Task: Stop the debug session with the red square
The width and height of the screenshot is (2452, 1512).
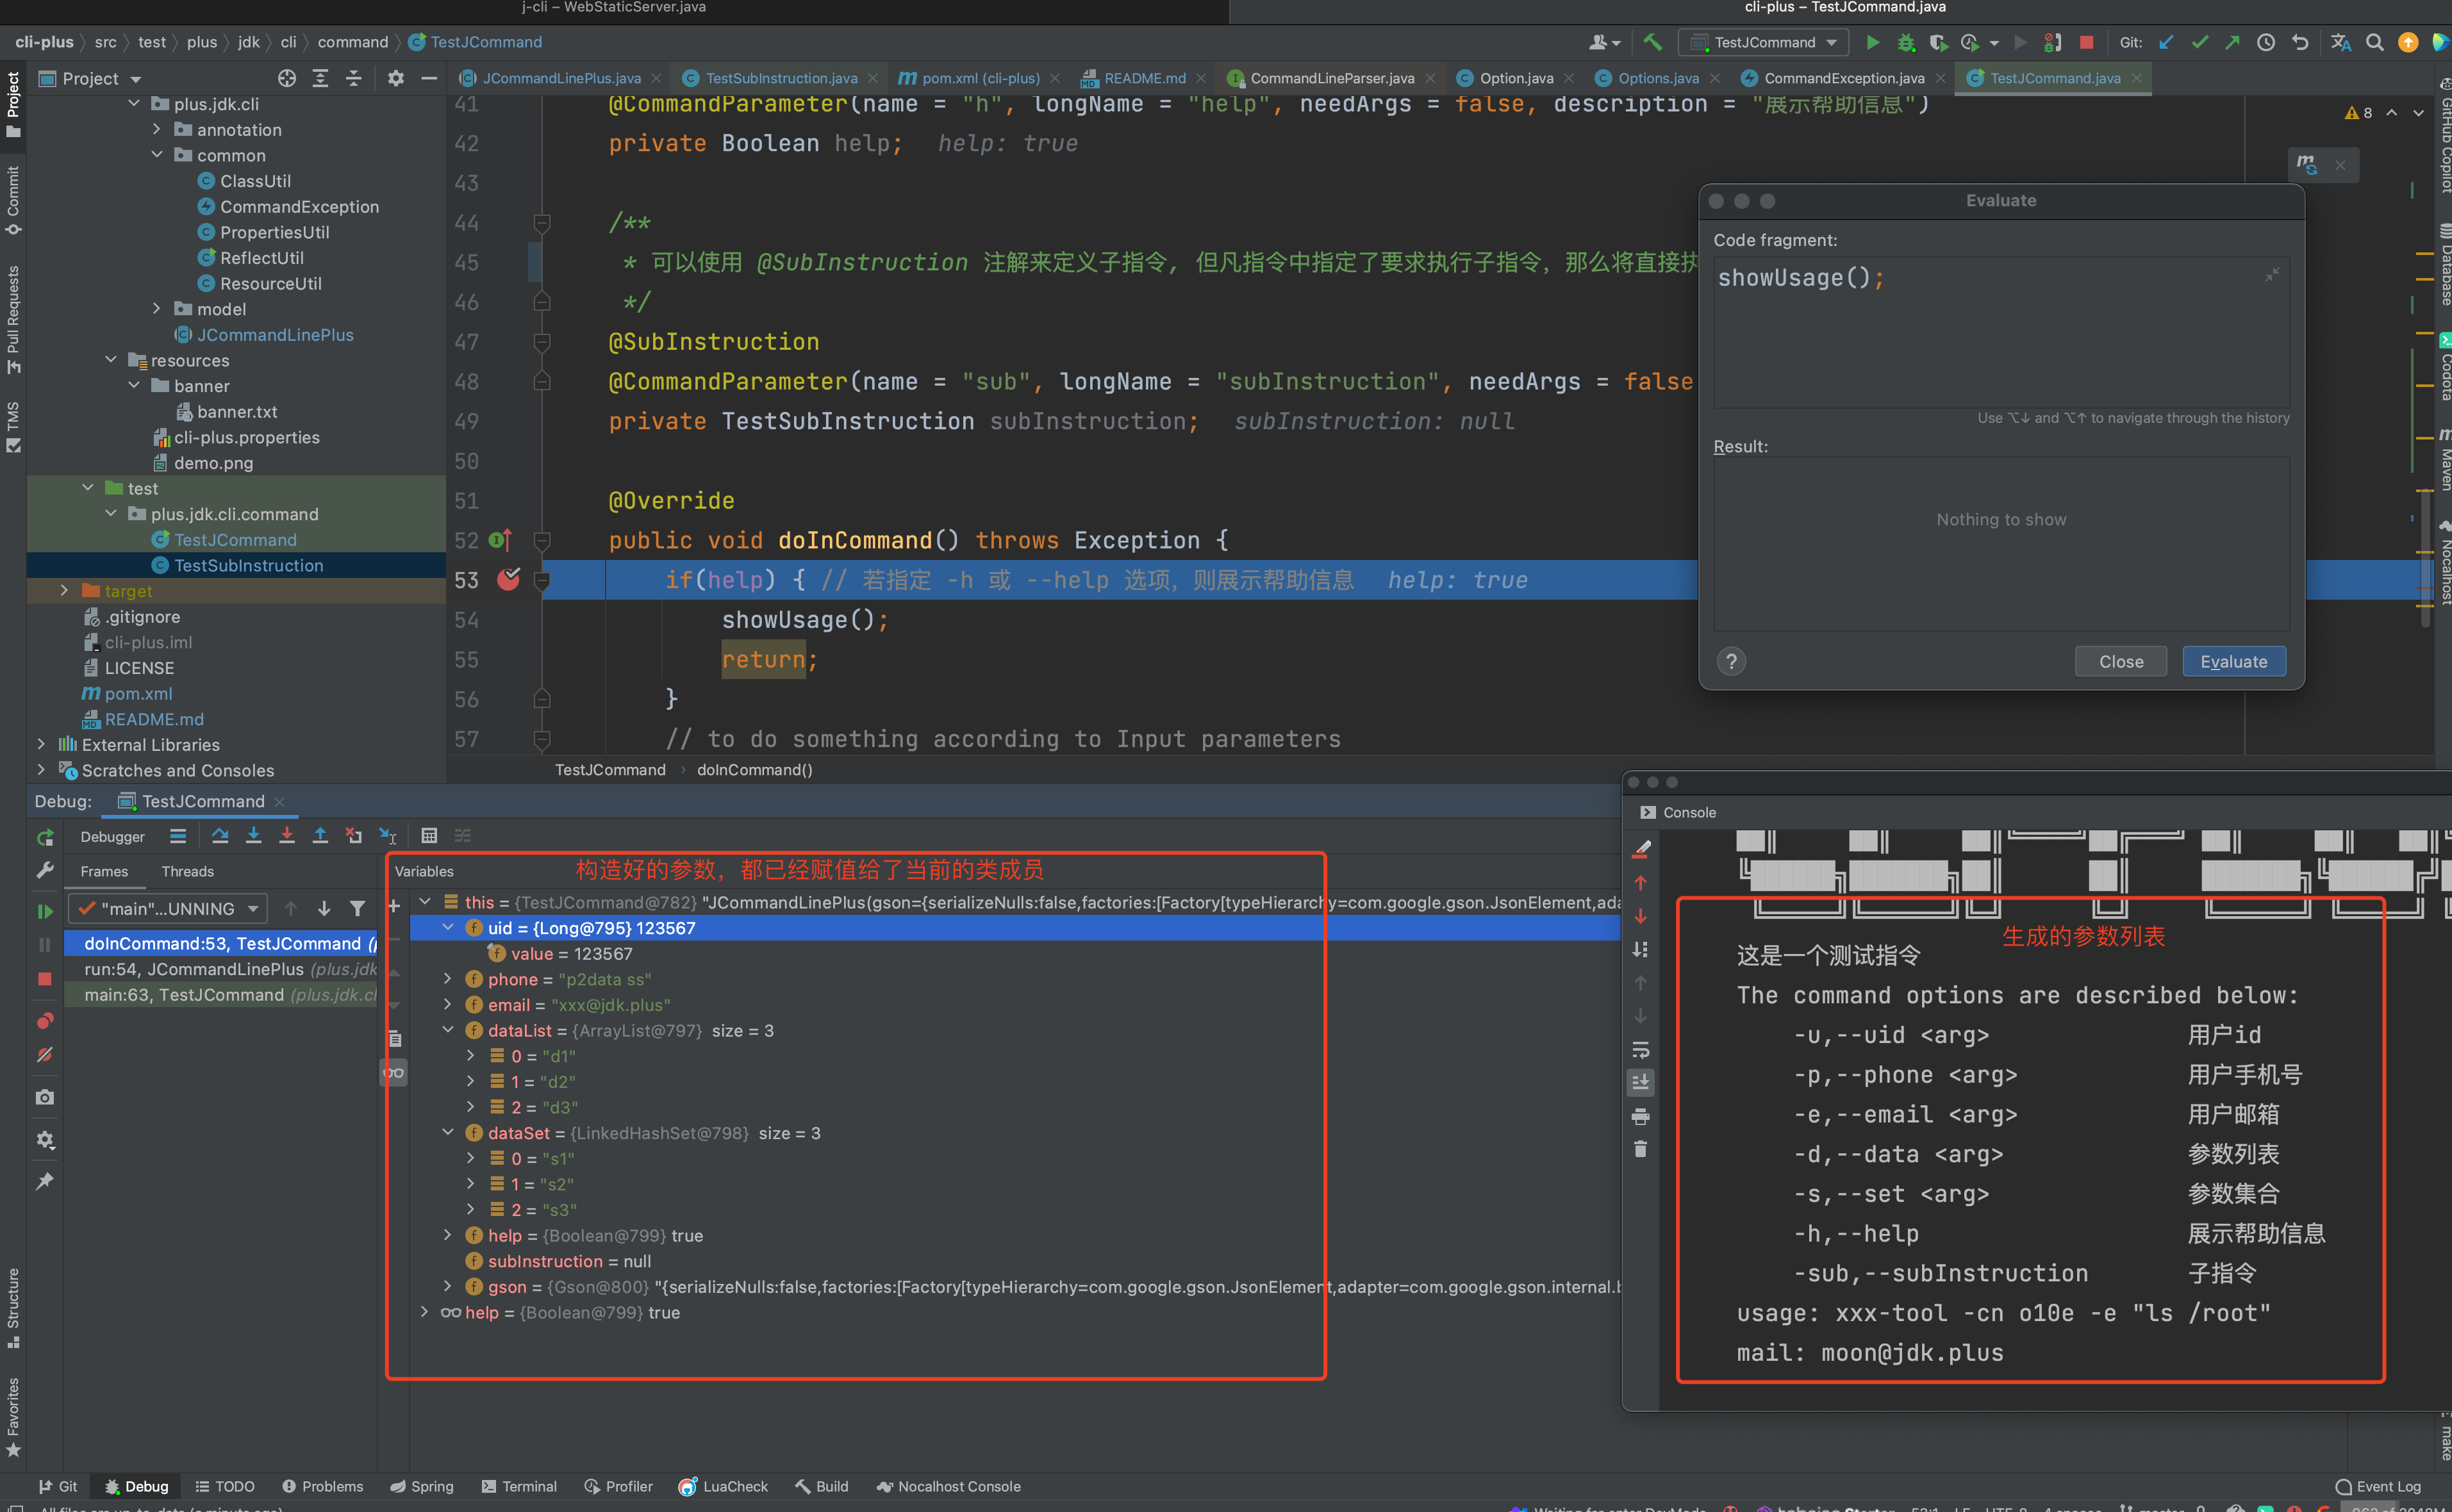Action: (45, 979)
